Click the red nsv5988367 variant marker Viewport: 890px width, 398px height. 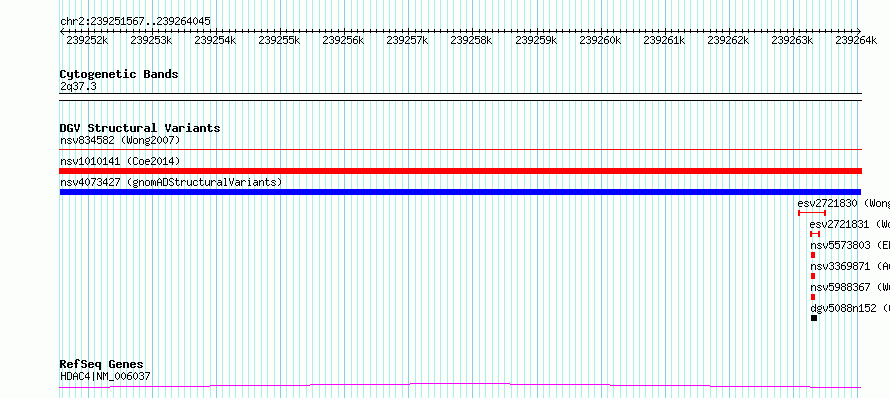click(x=813, y=297)
